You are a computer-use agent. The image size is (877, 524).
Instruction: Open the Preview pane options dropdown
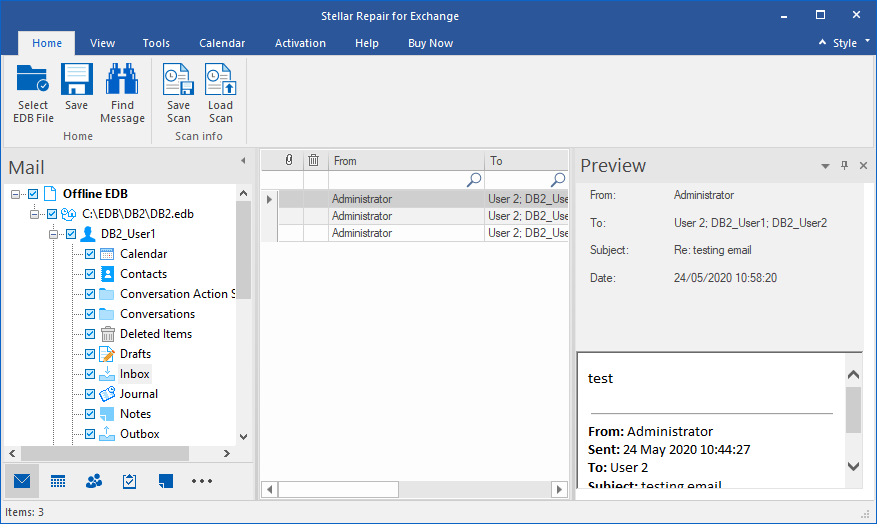825,166
